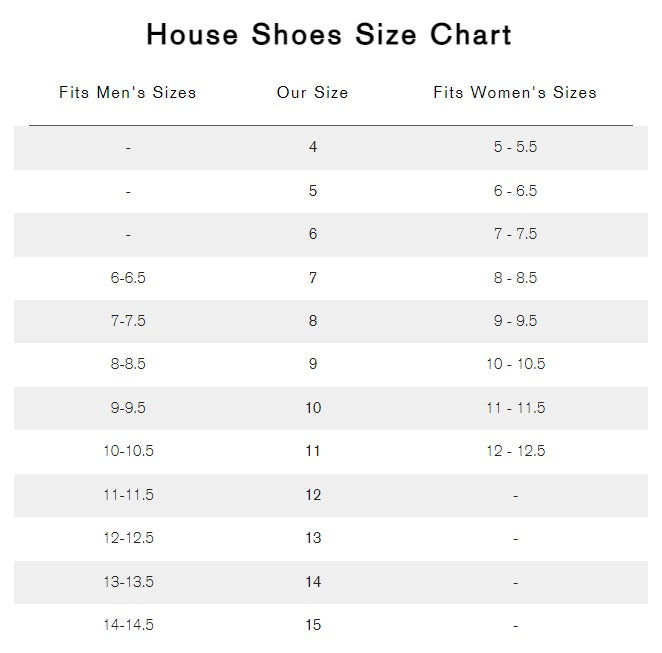
Task: Click size 4 in Our Size column
Action: (x=313, y=147)
